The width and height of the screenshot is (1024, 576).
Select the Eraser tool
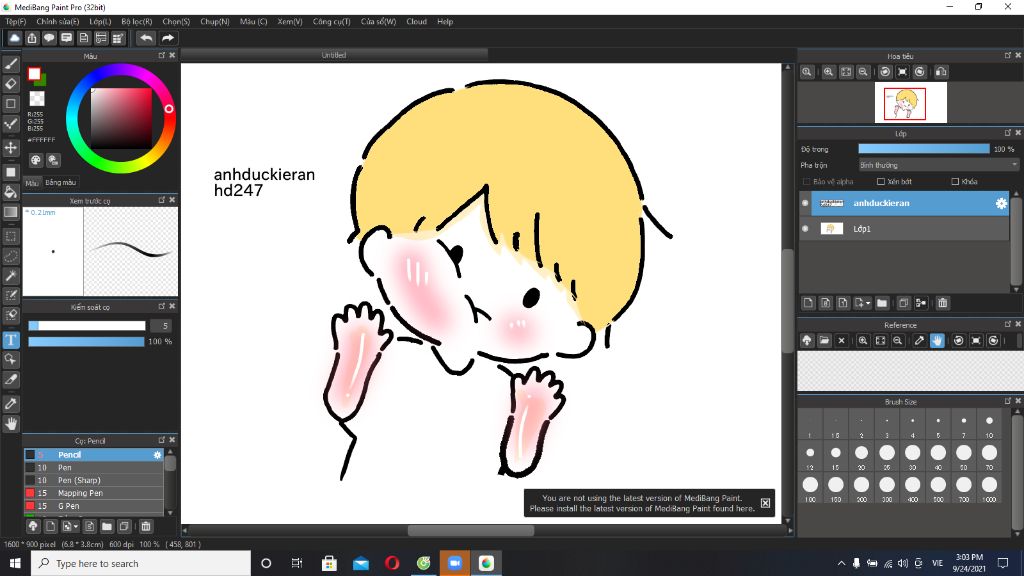(x=11, y=84)
